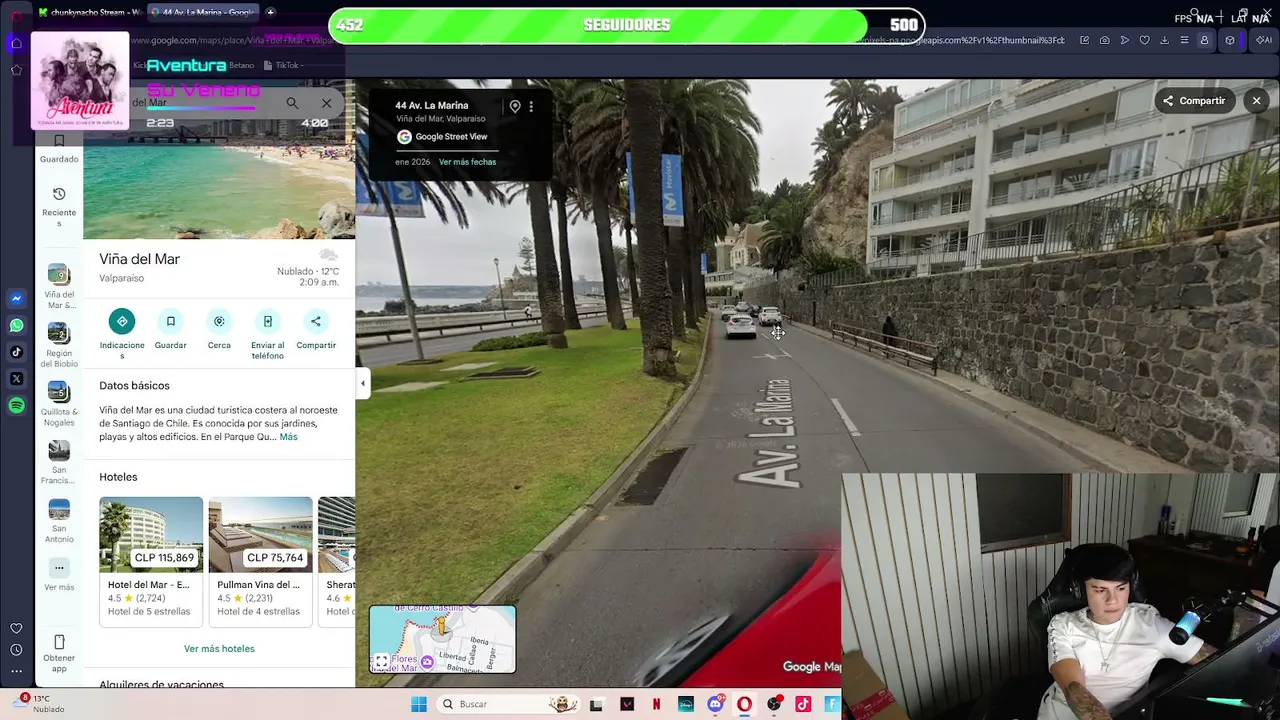This screenshot has height=720, width=1280.
Task: Click the profile avatar icon in Opera toolbar
Action: [x=1204, y=40]
